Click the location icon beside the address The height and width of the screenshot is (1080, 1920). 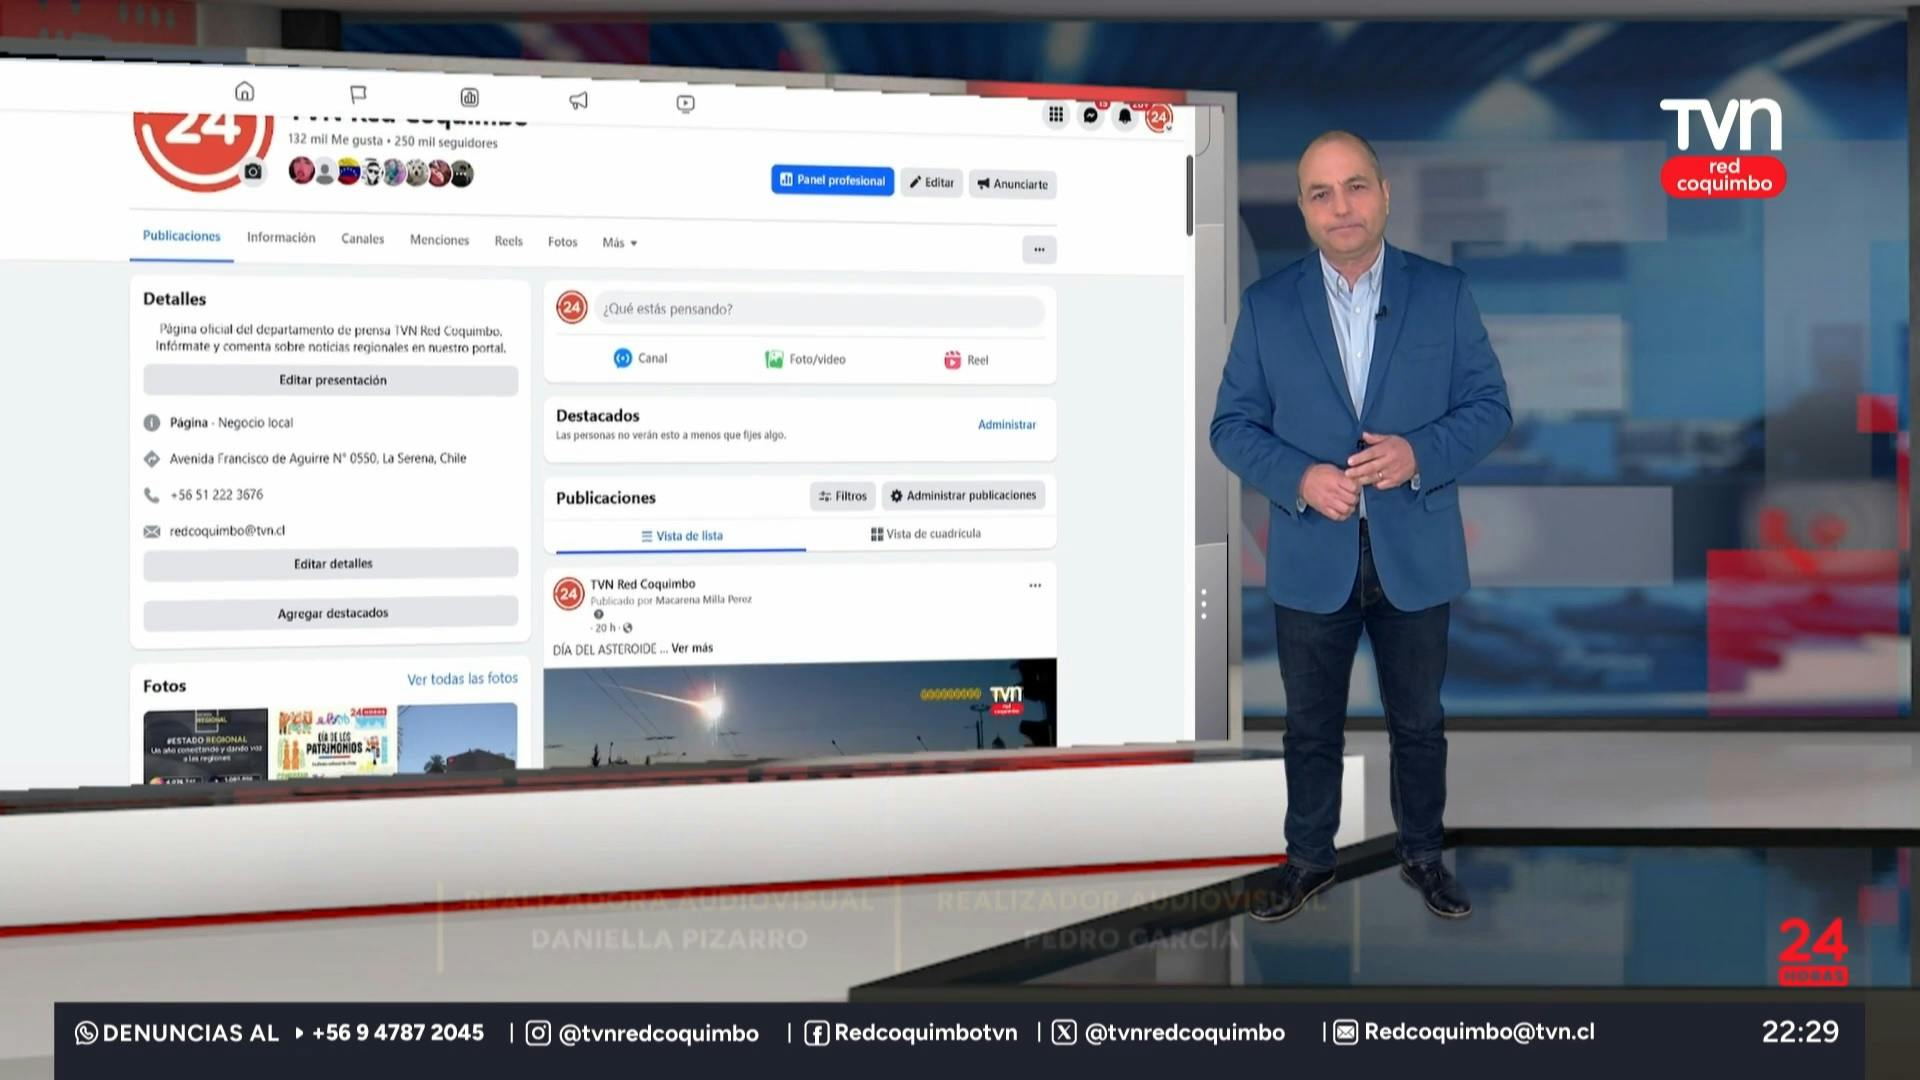click(152, 459)
